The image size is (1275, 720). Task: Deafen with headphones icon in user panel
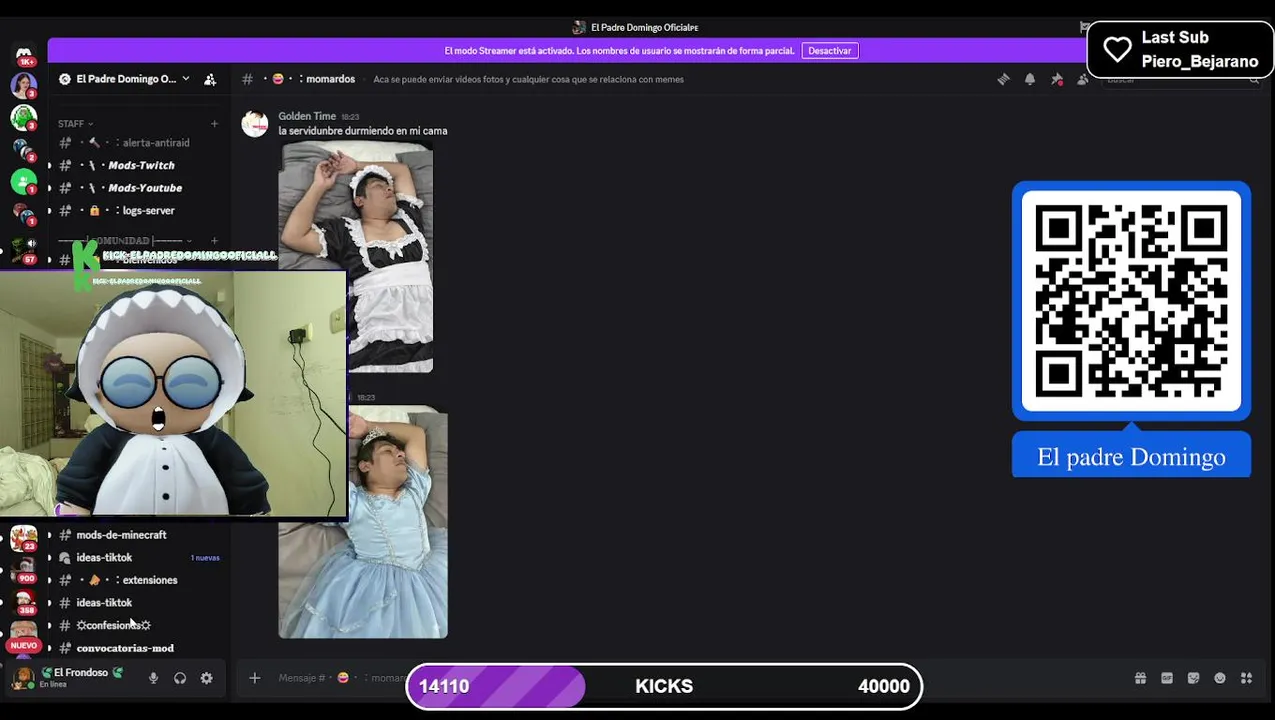[x=180, y=678]
